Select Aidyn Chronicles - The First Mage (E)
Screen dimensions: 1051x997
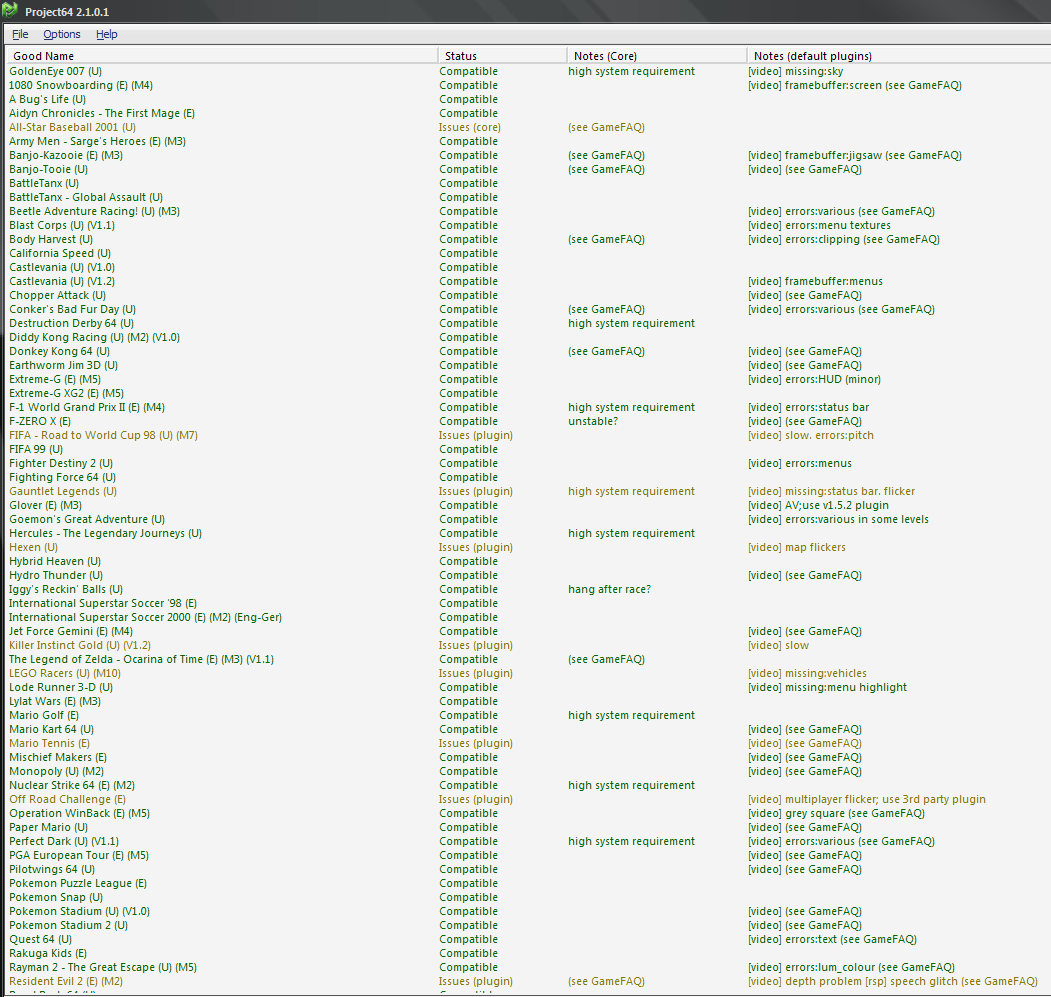click(x=102, y=113)
